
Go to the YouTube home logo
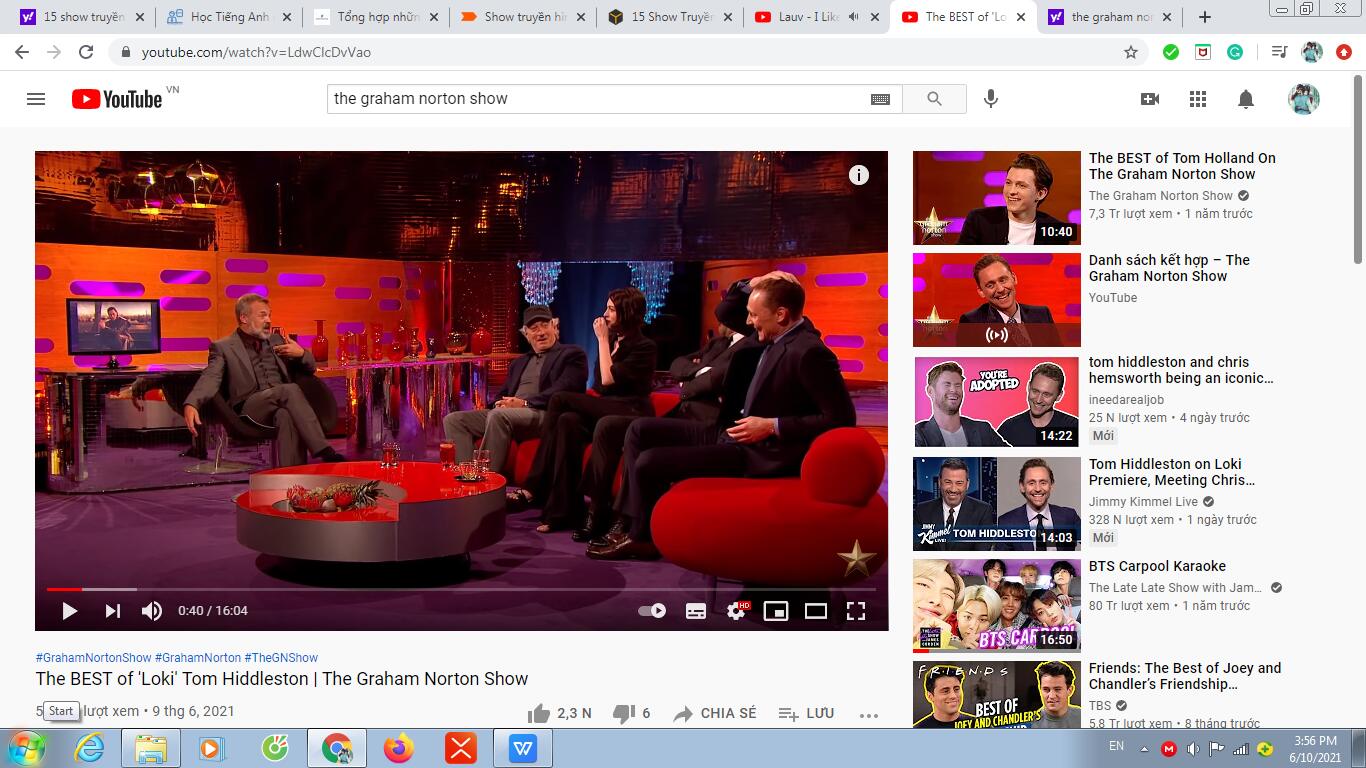(x=117, y=99)
